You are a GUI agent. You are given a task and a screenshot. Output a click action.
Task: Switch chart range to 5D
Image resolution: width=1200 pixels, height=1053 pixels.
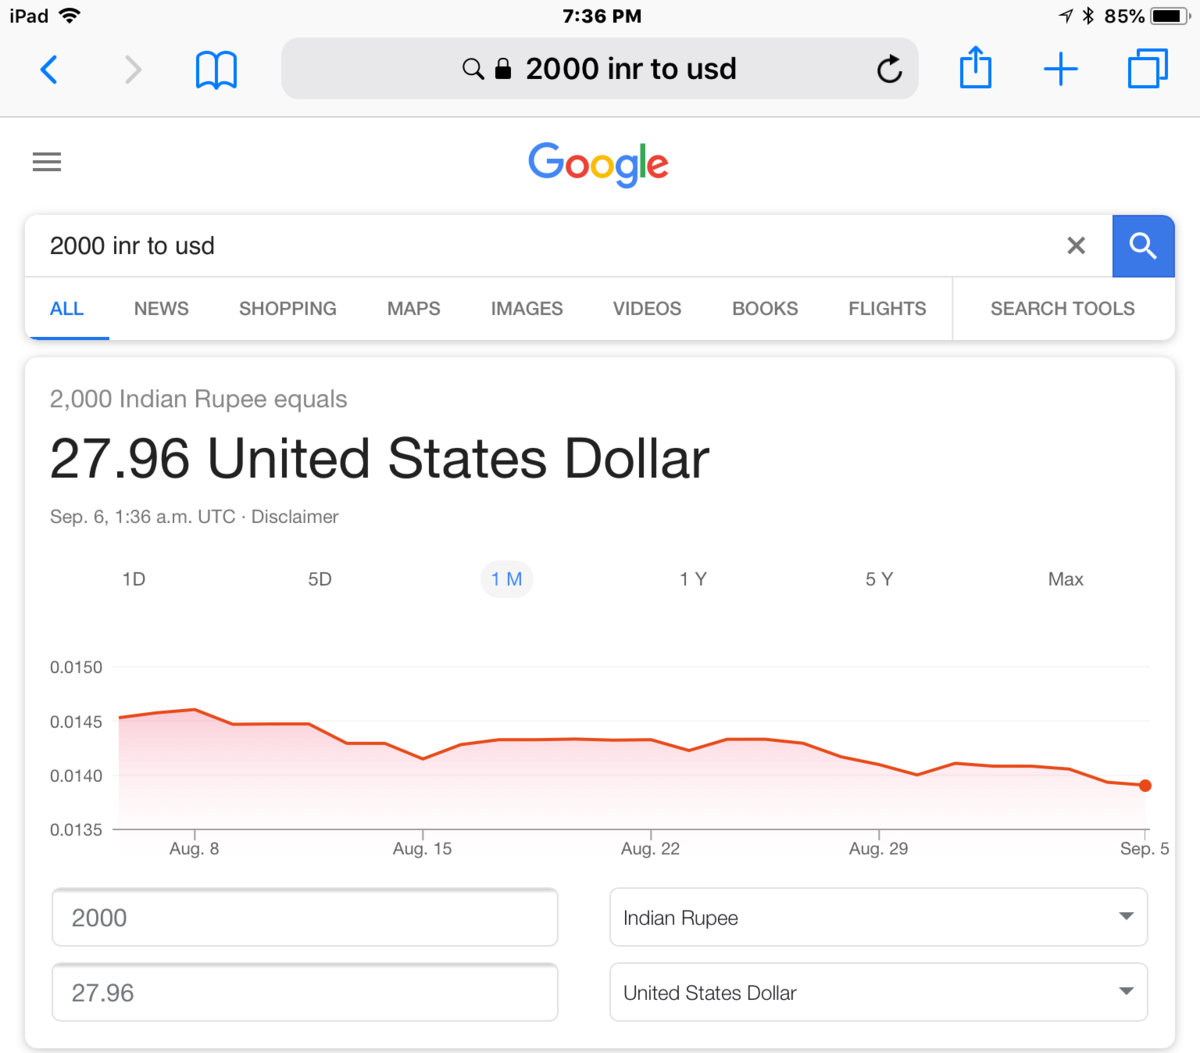pos(320,579)
